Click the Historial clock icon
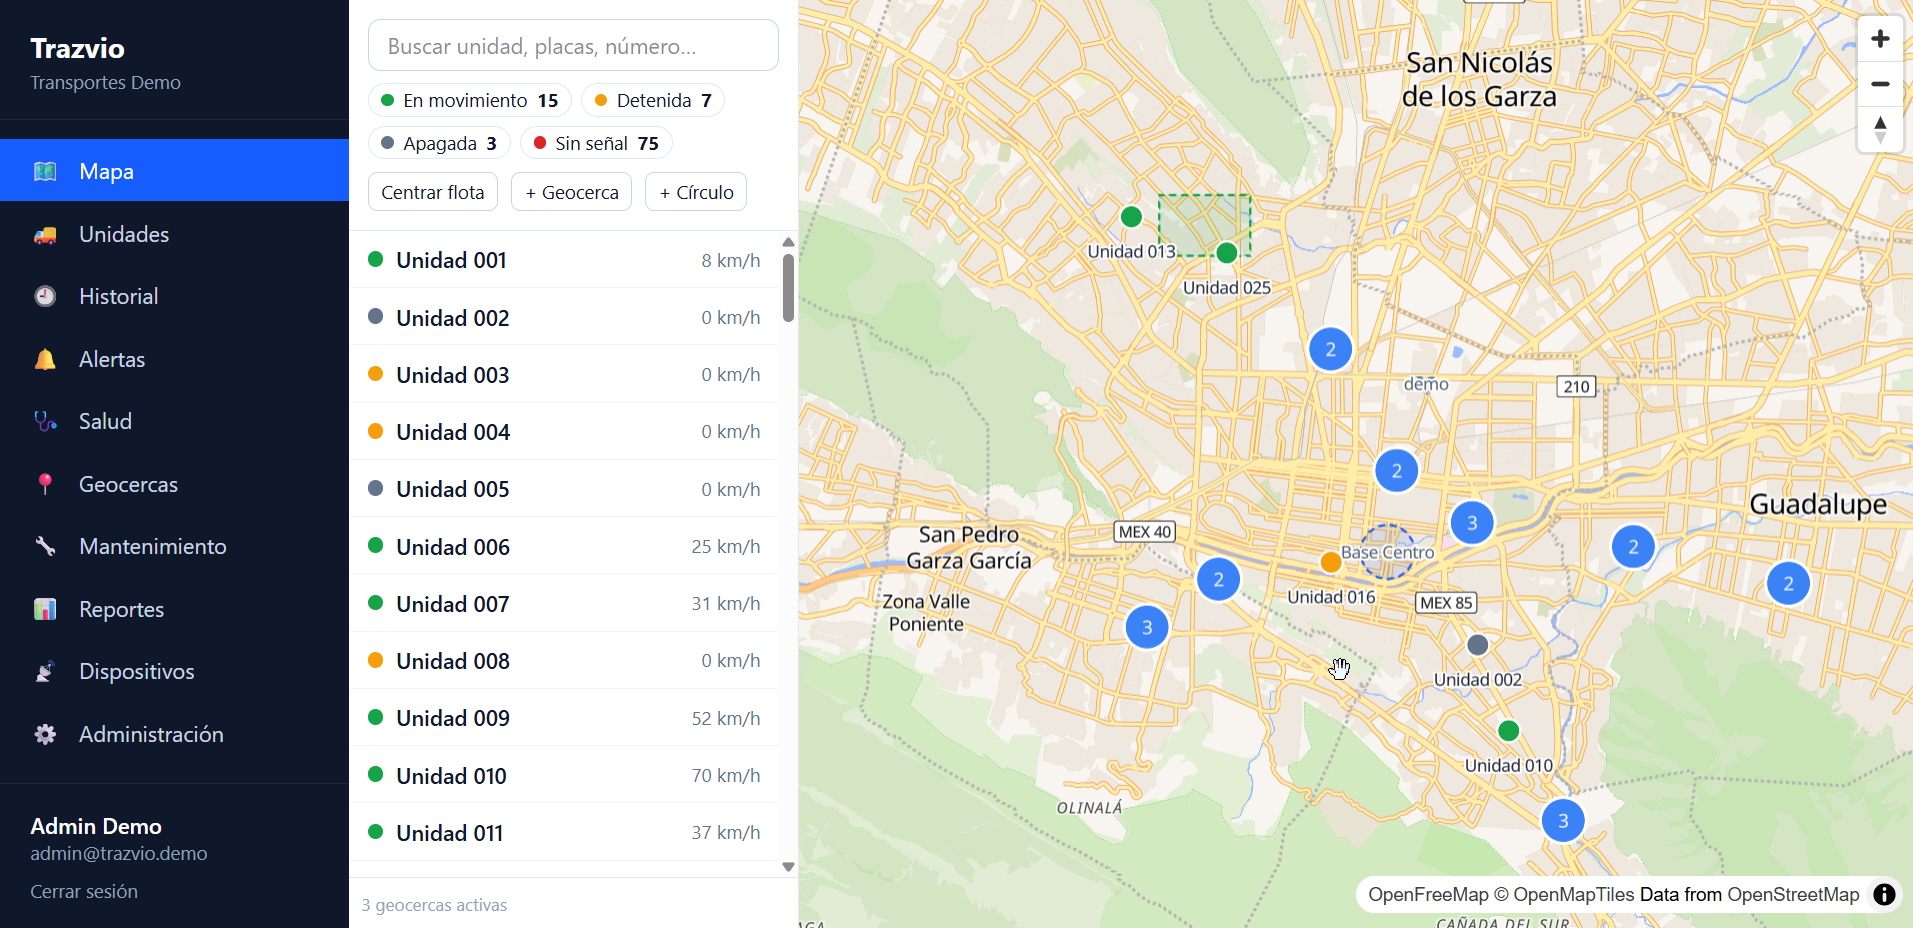The image size is (1913, 928). [45, 296]
